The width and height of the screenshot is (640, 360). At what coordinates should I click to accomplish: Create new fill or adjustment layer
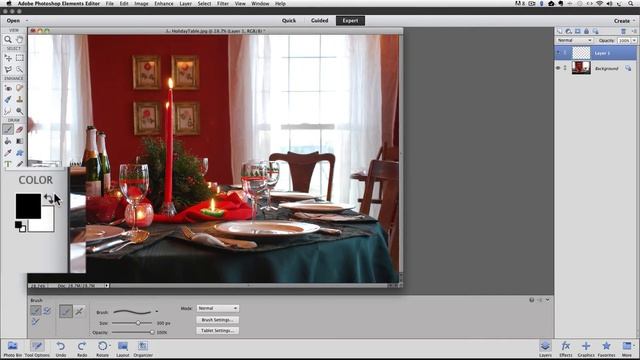(x=568, y=31)
